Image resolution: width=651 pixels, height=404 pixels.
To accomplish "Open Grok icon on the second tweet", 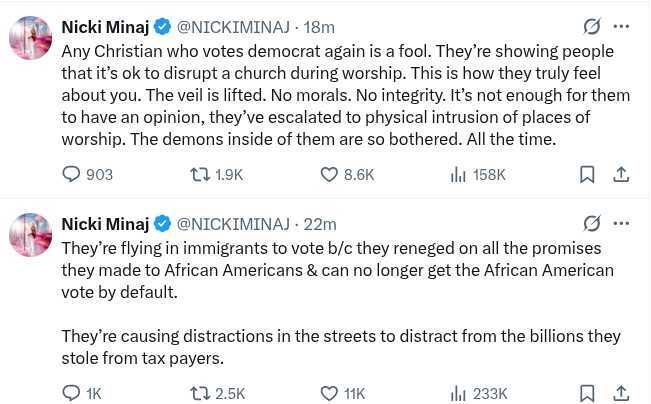I will pos(592,223).
